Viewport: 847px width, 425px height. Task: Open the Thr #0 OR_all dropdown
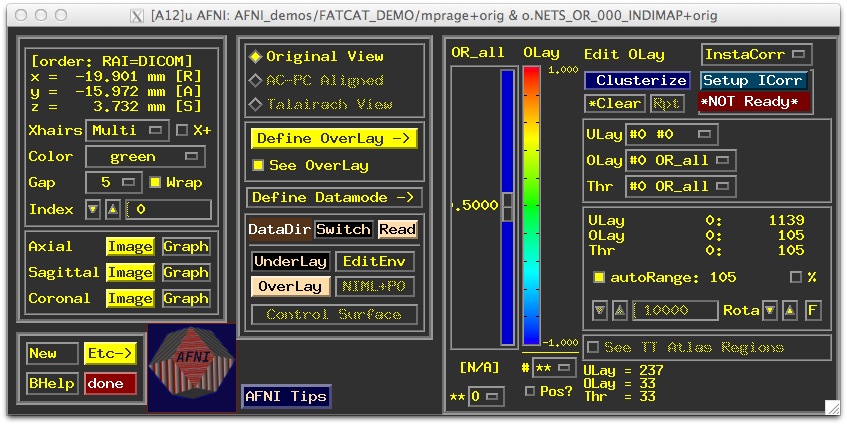click(680, 186)
